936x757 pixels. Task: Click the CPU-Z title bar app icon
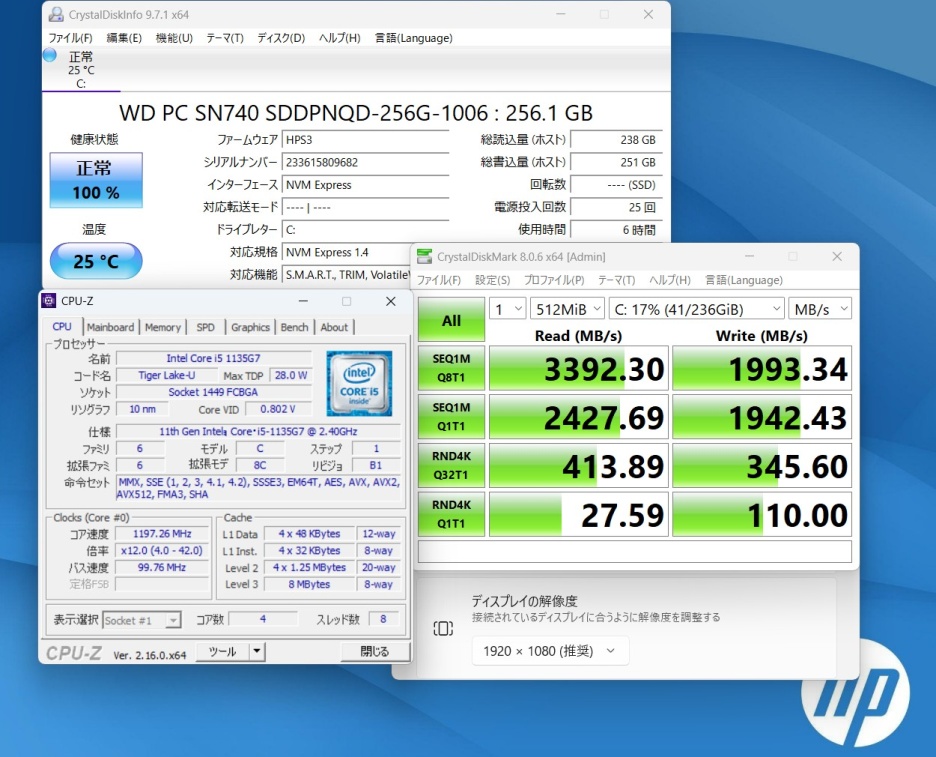point(48,301)
